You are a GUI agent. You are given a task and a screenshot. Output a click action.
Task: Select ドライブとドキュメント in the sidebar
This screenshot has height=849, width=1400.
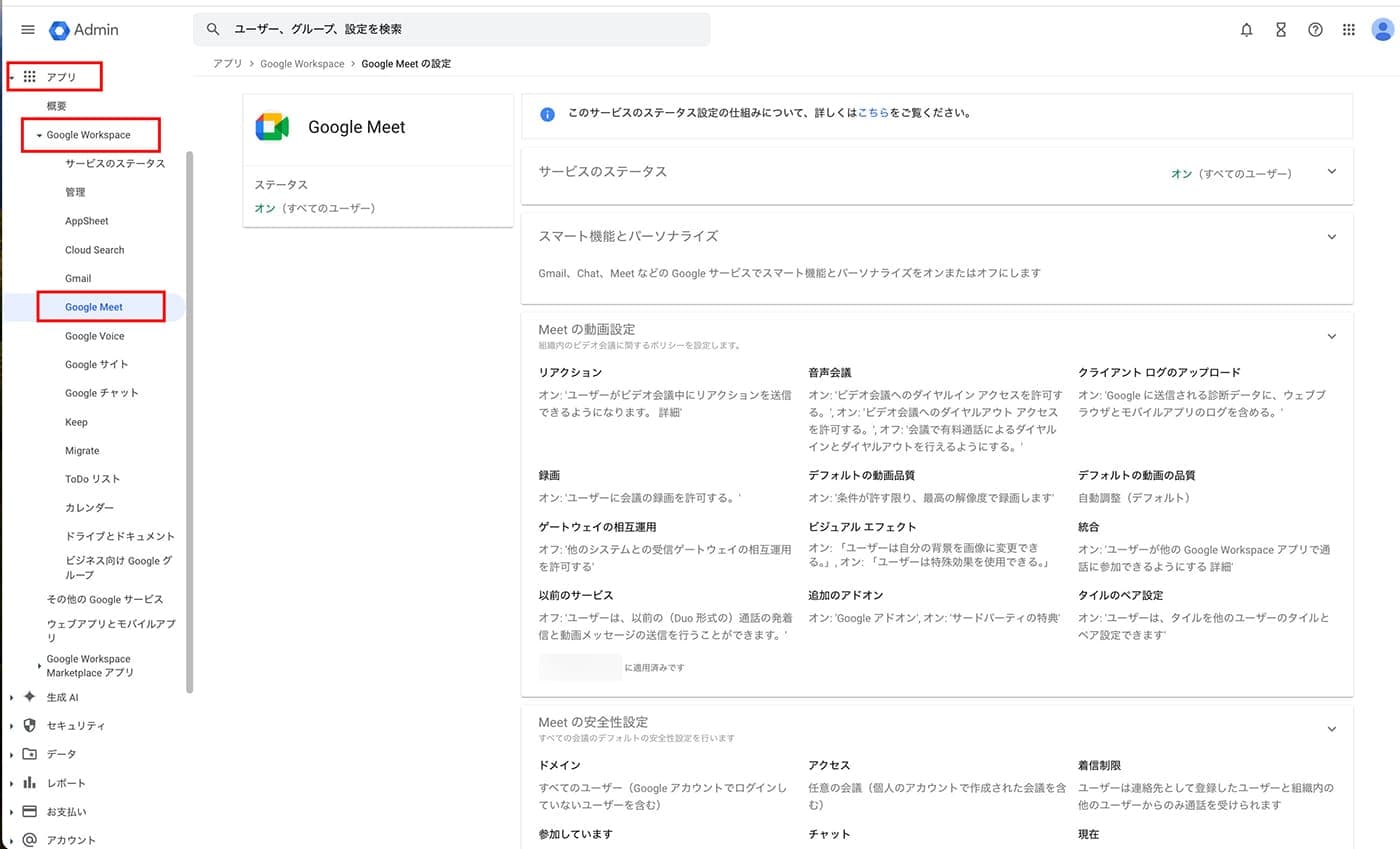click(120, 536)
